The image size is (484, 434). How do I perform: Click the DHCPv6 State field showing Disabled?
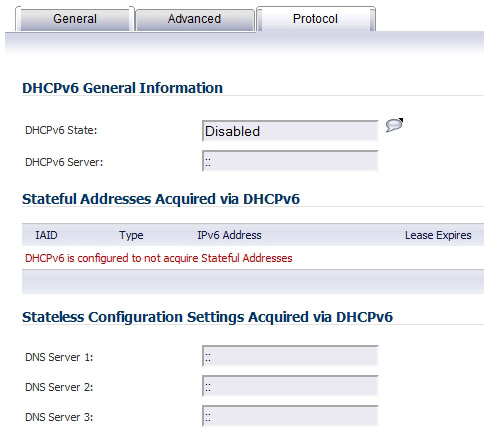[290, 131]
